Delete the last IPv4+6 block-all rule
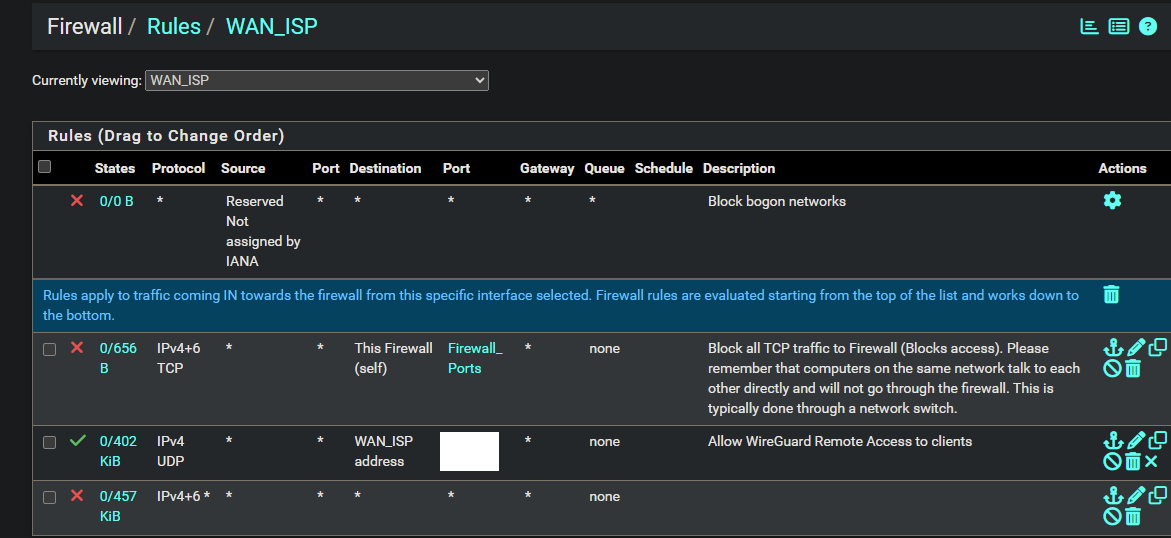Screen dimensions: 1171x538 pos(1133,516)
